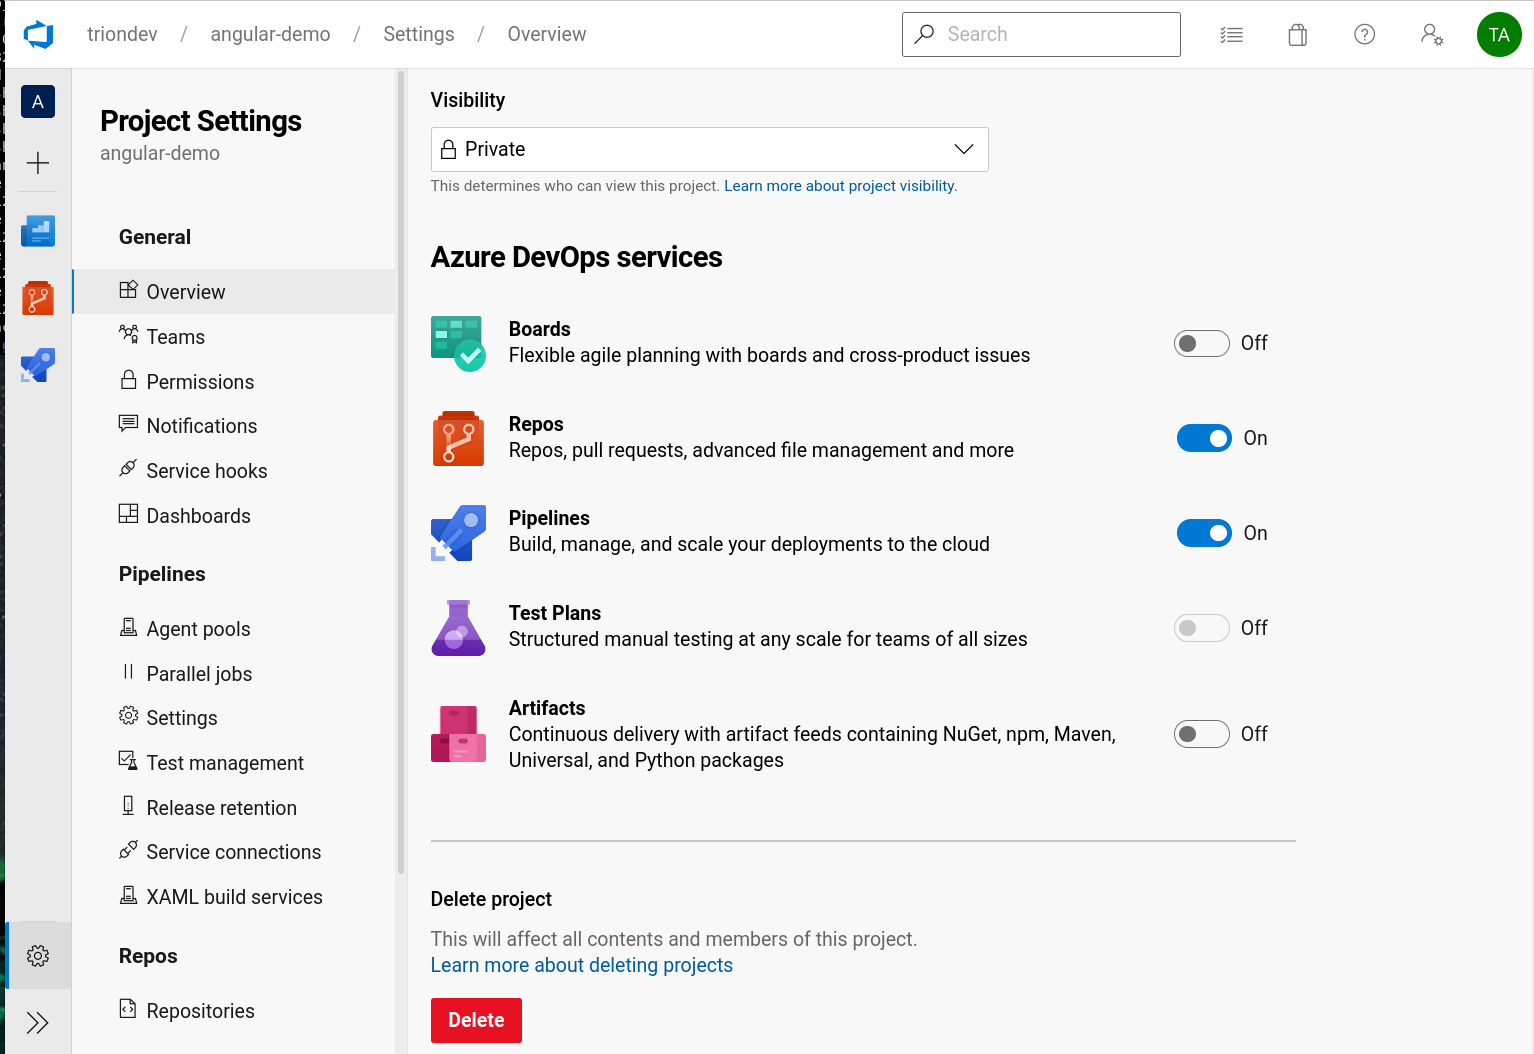Select Overview in Project Settings

(x=235, y=291)
